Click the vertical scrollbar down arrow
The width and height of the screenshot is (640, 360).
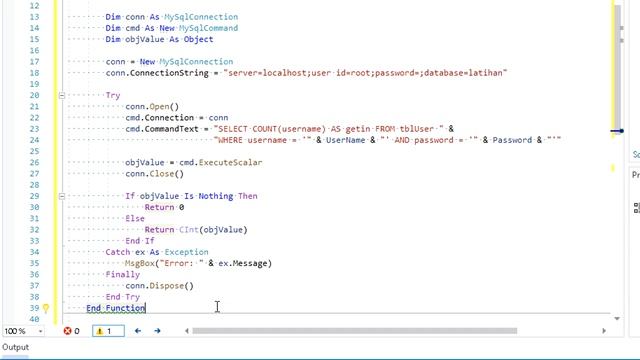click(617, 319)
